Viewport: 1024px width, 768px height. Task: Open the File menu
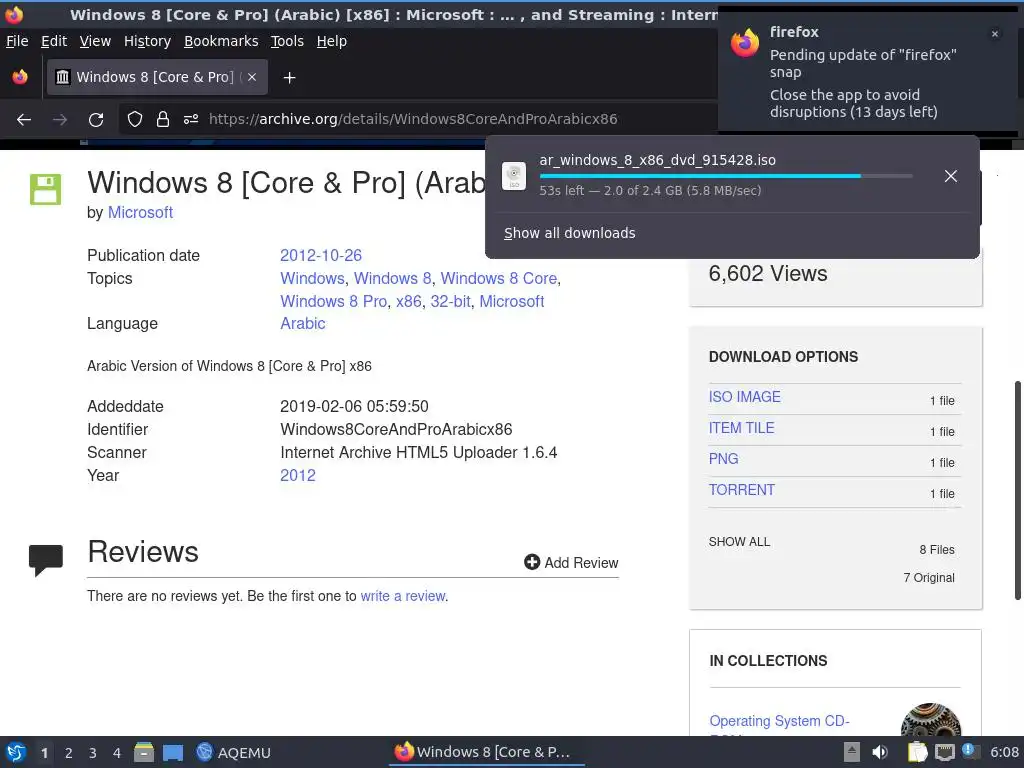point(17,41)
